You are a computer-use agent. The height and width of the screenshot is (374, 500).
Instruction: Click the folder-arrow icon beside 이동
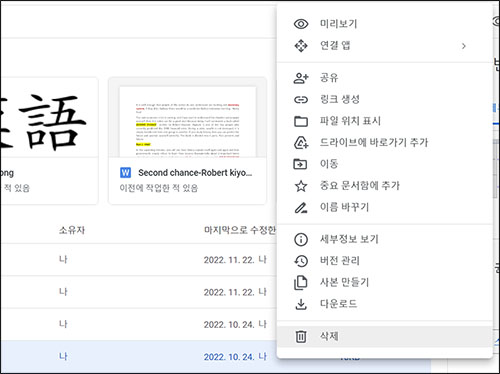pyautogui.click(x=301, y=164)
